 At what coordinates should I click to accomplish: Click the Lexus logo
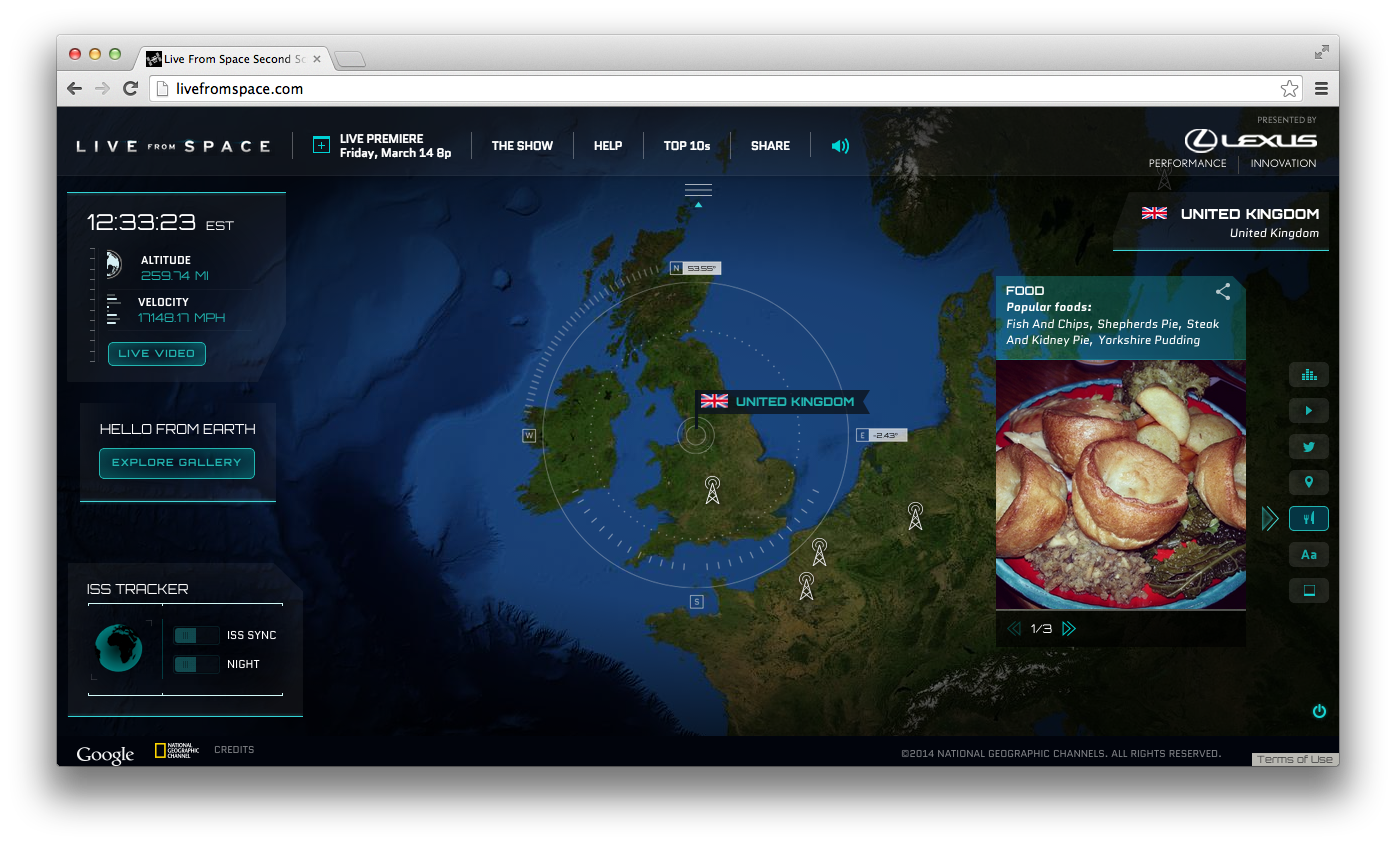1251,140
